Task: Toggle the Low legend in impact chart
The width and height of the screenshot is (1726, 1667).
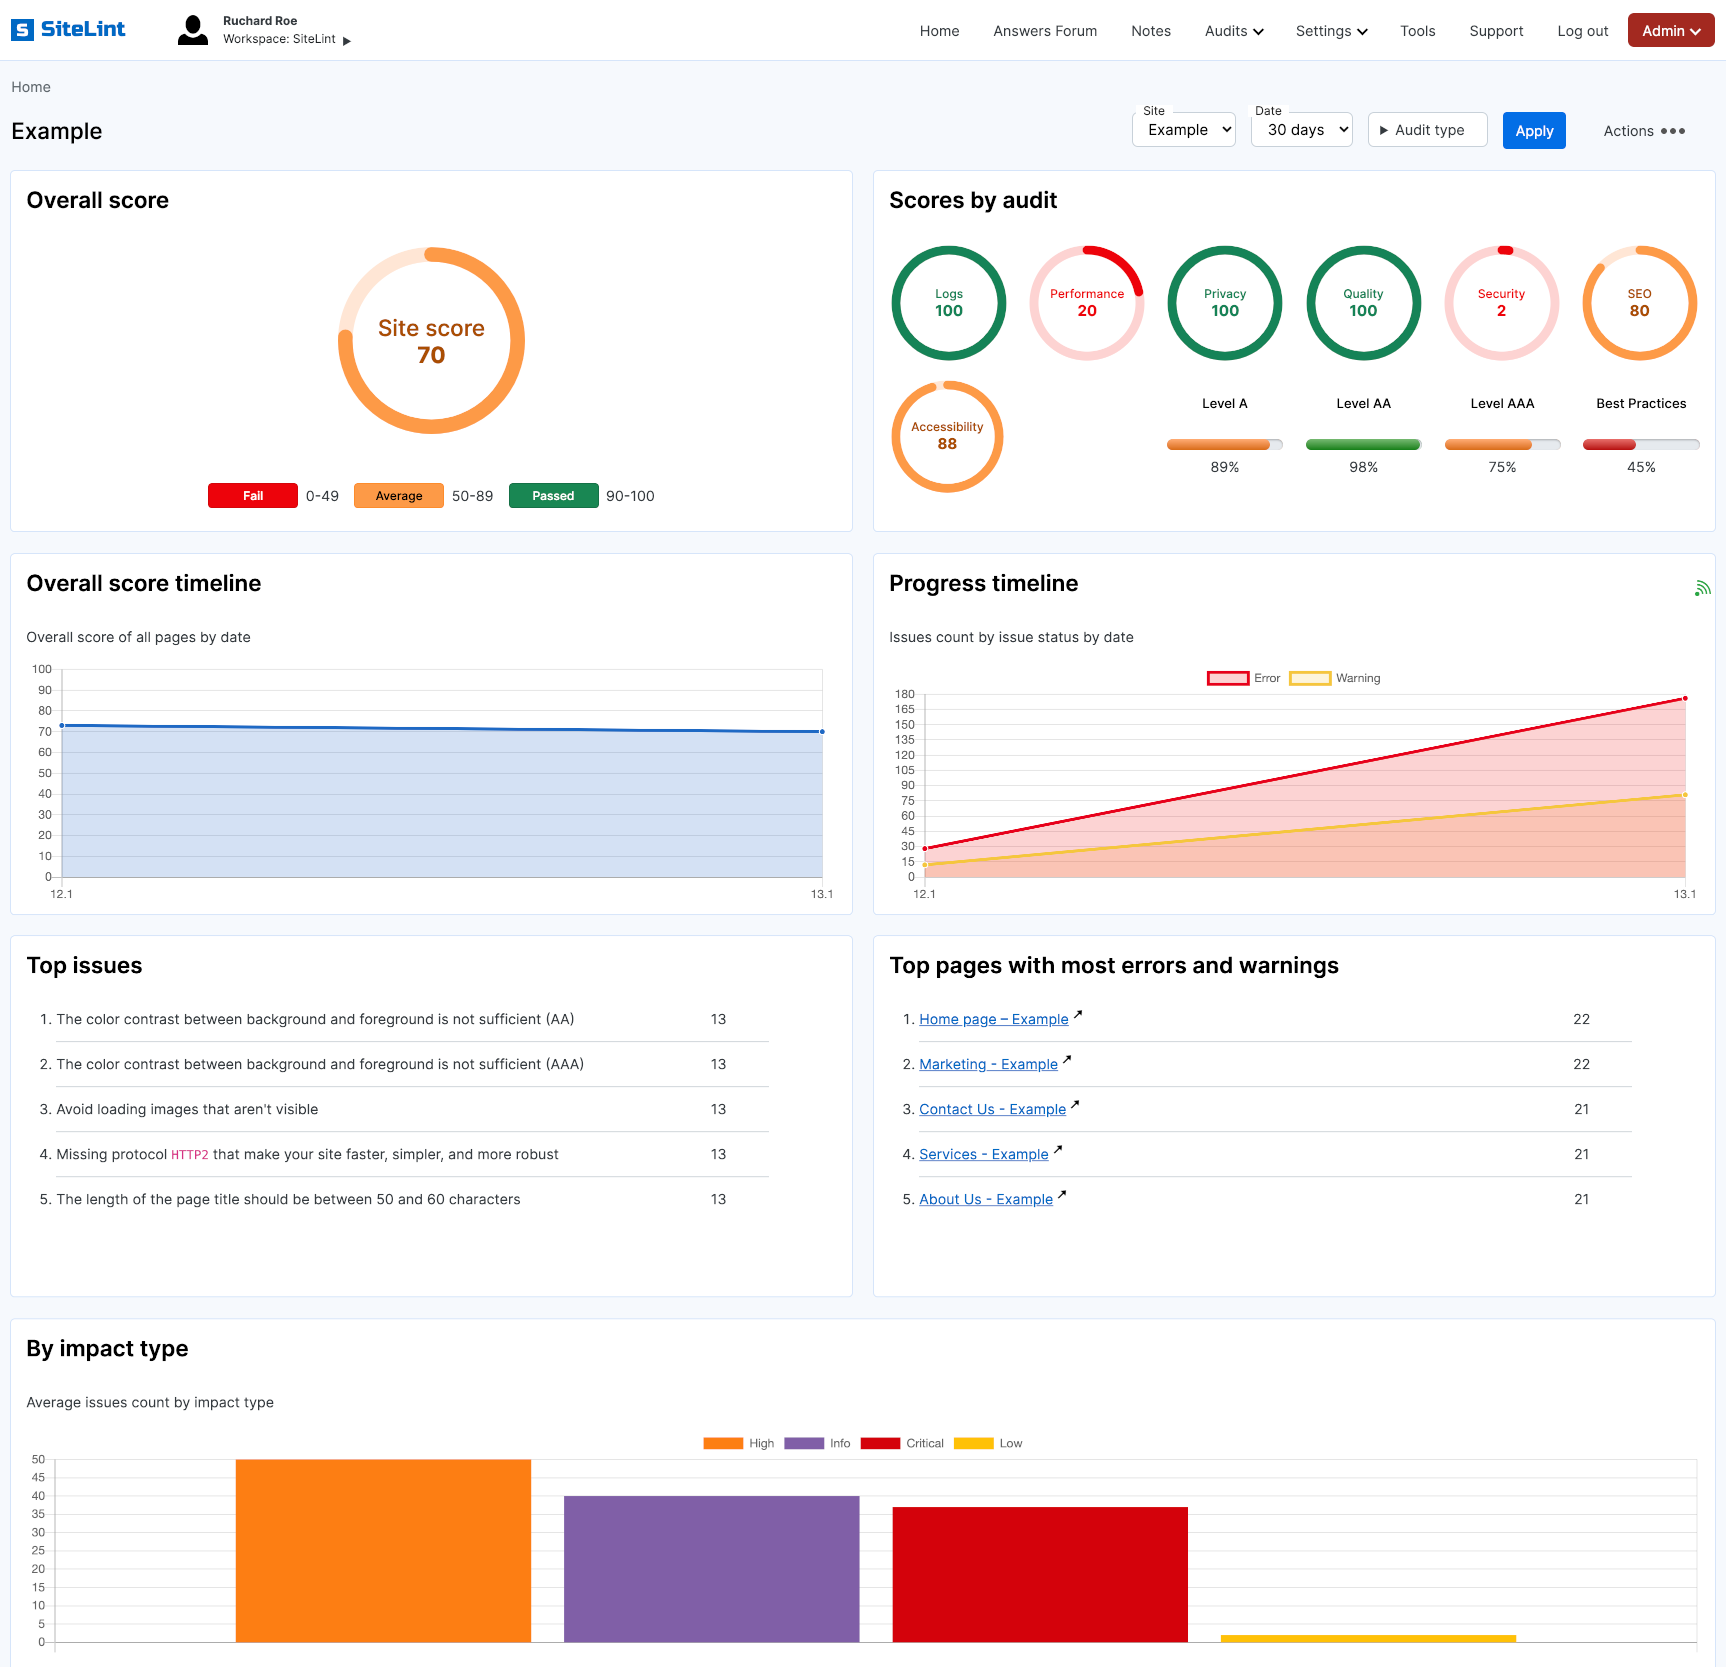Action: (x=988, y=1443)
